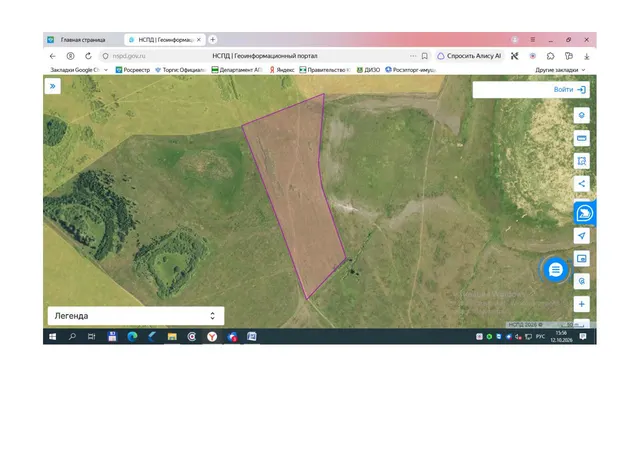Open the map layers tool
The height and width of the screenshot is (452, 640).
pyautogui.click(x=582, y=115)
